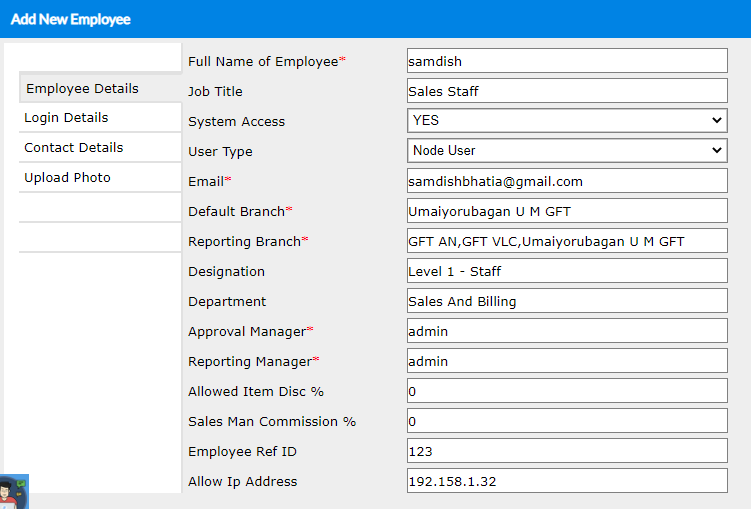Click the Reporting Manager field
This screenshot has width=751, height=509.
[x=567, y=361]
